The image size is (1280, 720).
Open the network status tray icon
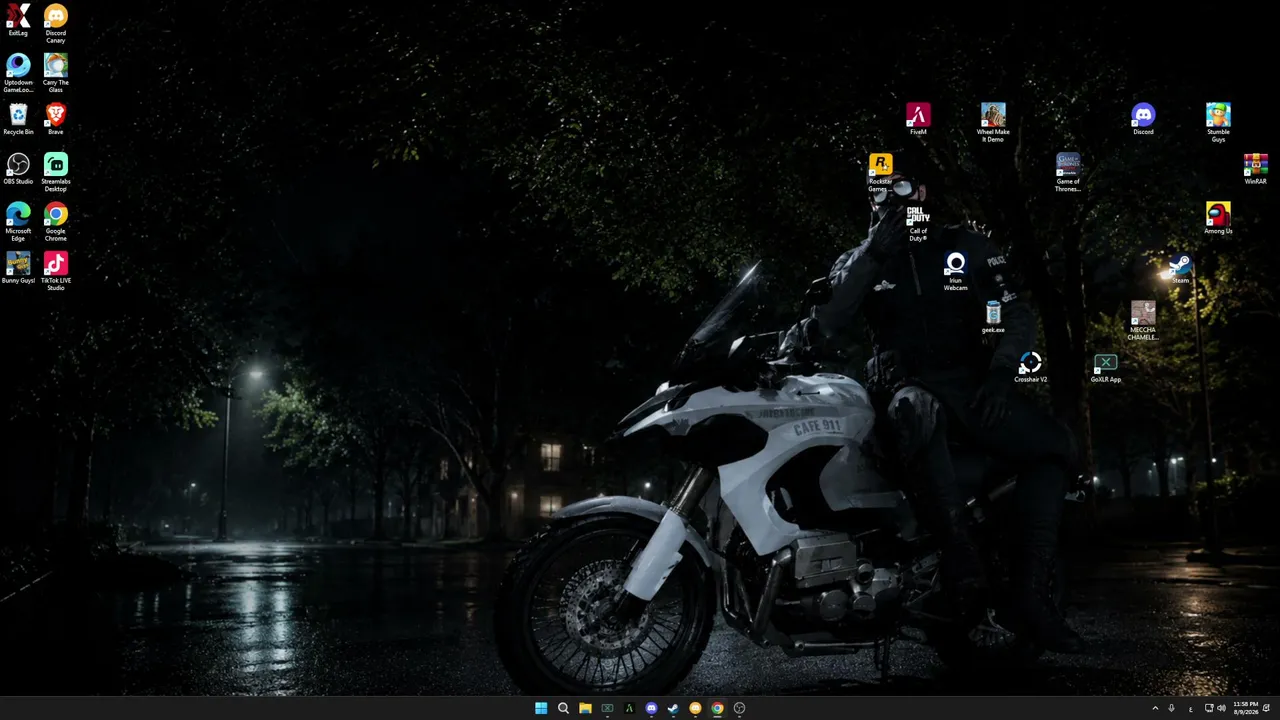tap(1209, 708)
